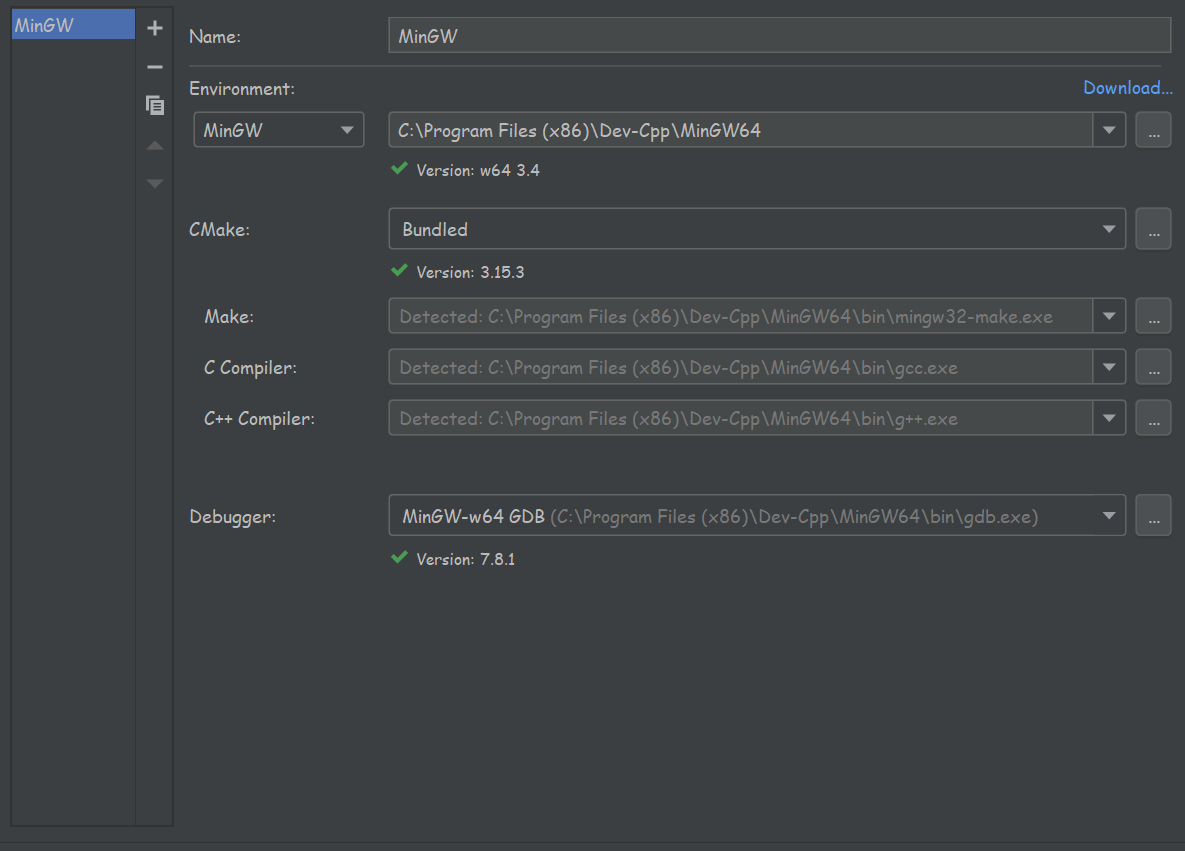Click the Name input field
Viewport: 1185px width, 851px height.
click(x=780, y=36)
